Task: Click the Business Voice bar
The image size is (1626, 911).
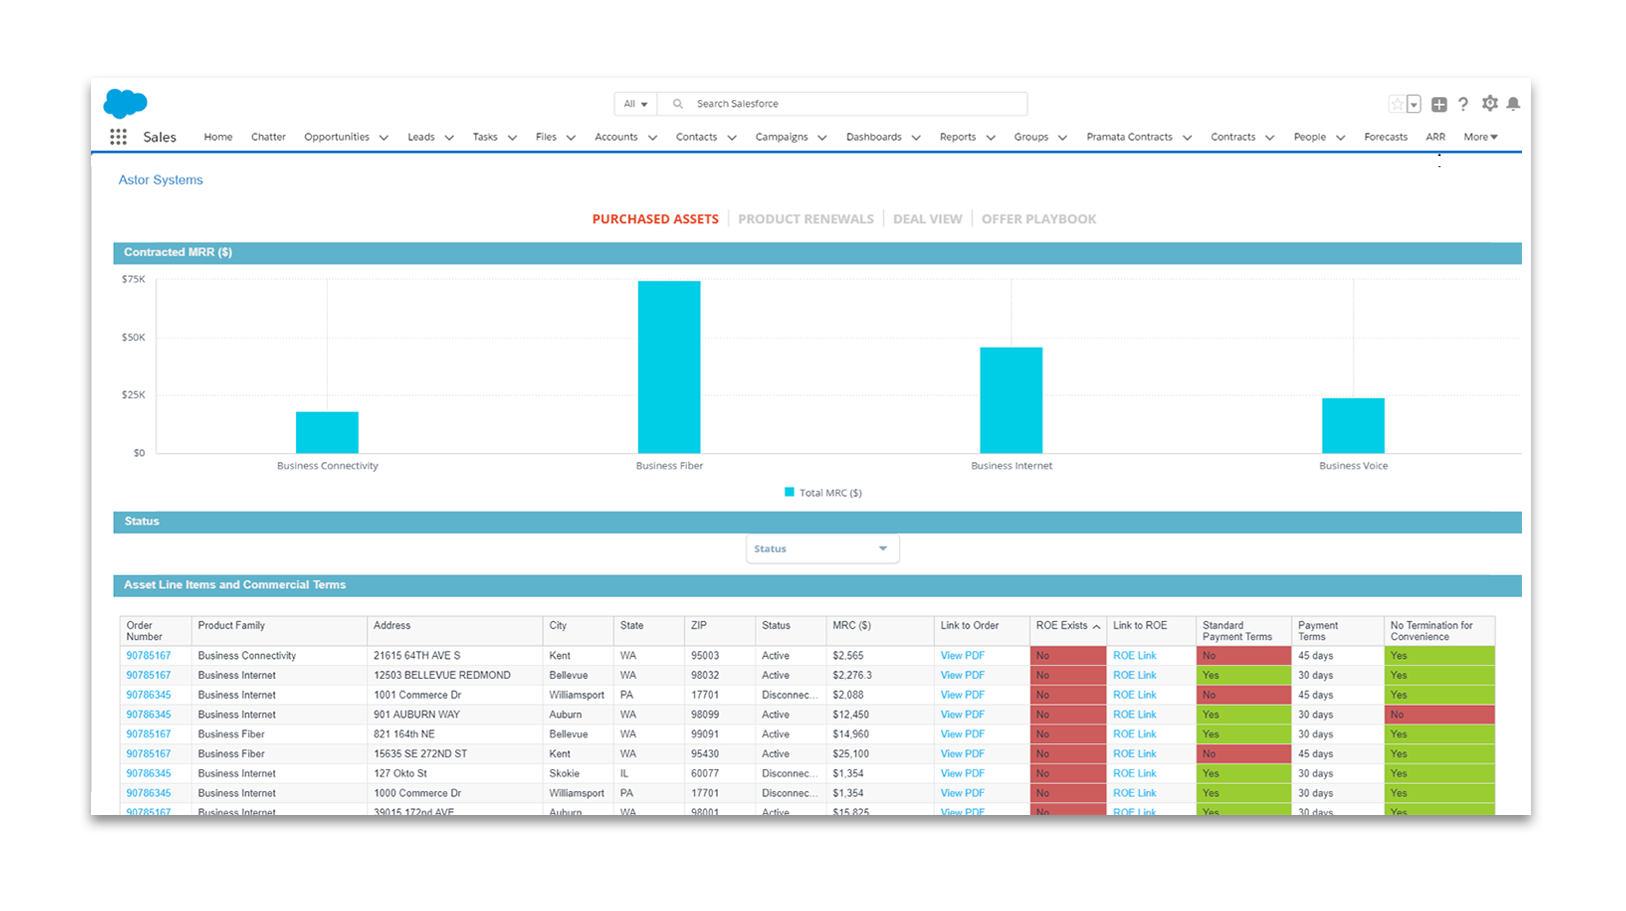Action: click(x=1353, y=426)
